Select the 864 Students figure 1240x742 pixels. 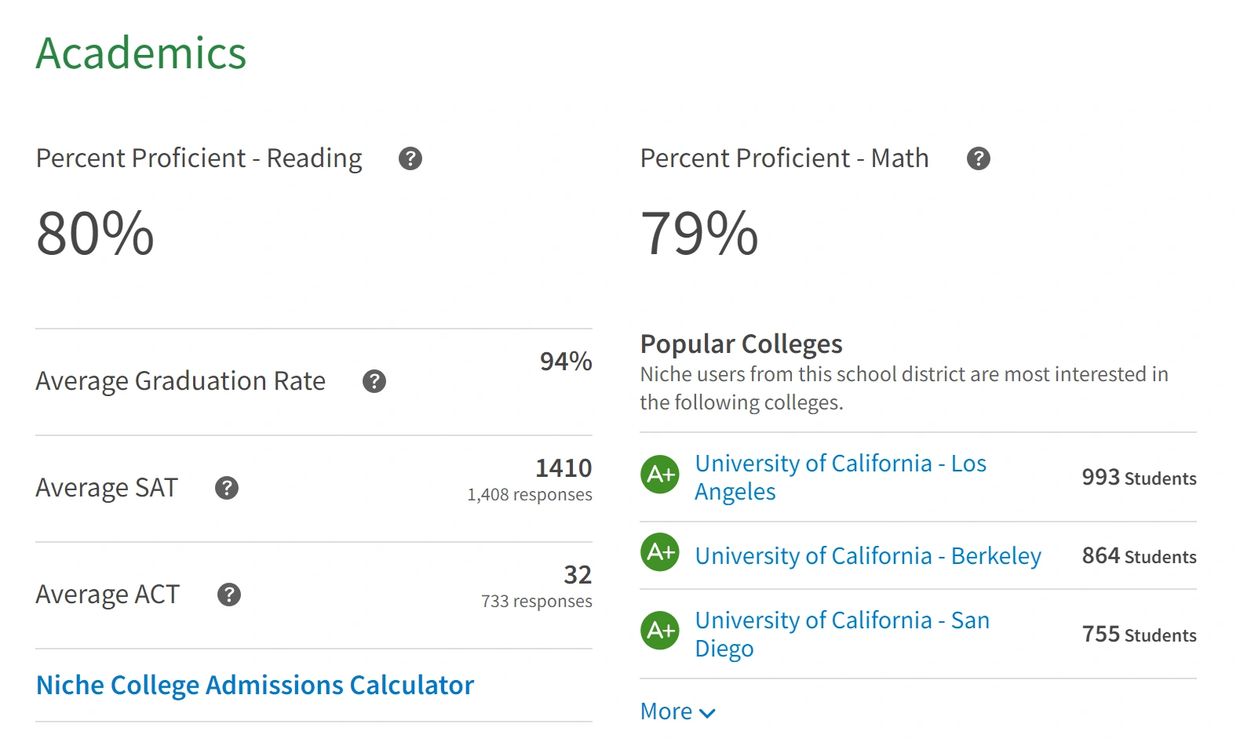click(1139, 556)
